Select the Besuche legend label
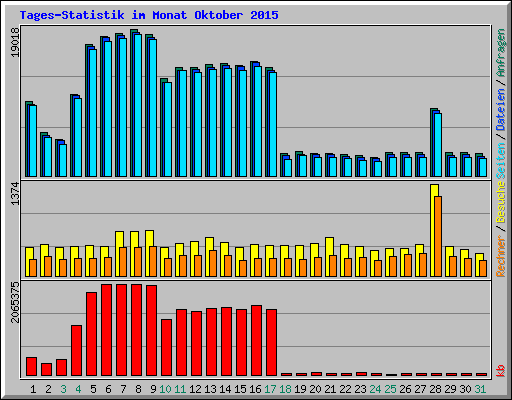 coord(501,202)
